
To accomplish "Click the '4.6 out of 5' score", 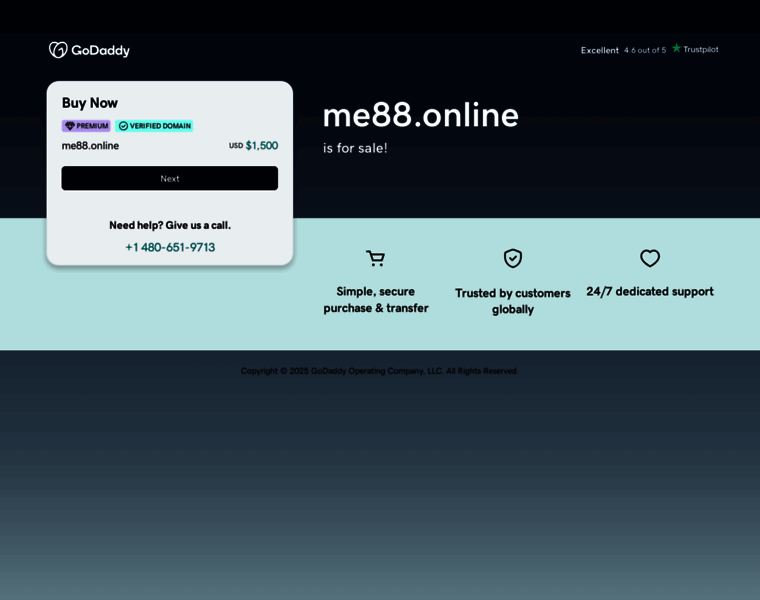I will pyautogui.click(x=645, y=50).
